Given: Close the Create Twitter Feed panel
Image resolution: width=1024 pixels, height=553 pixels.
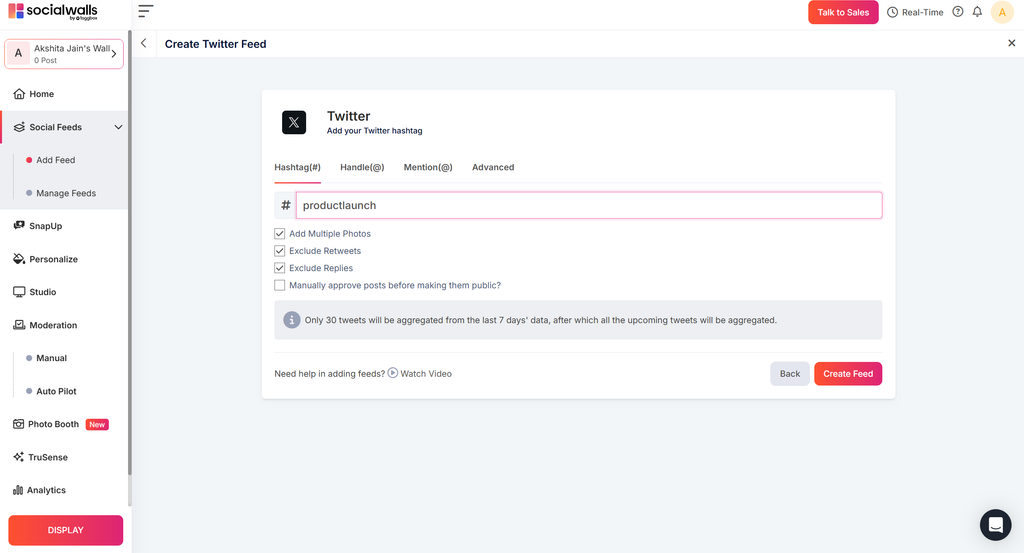Looking at the screenshot, I should tap(1012, 43).
